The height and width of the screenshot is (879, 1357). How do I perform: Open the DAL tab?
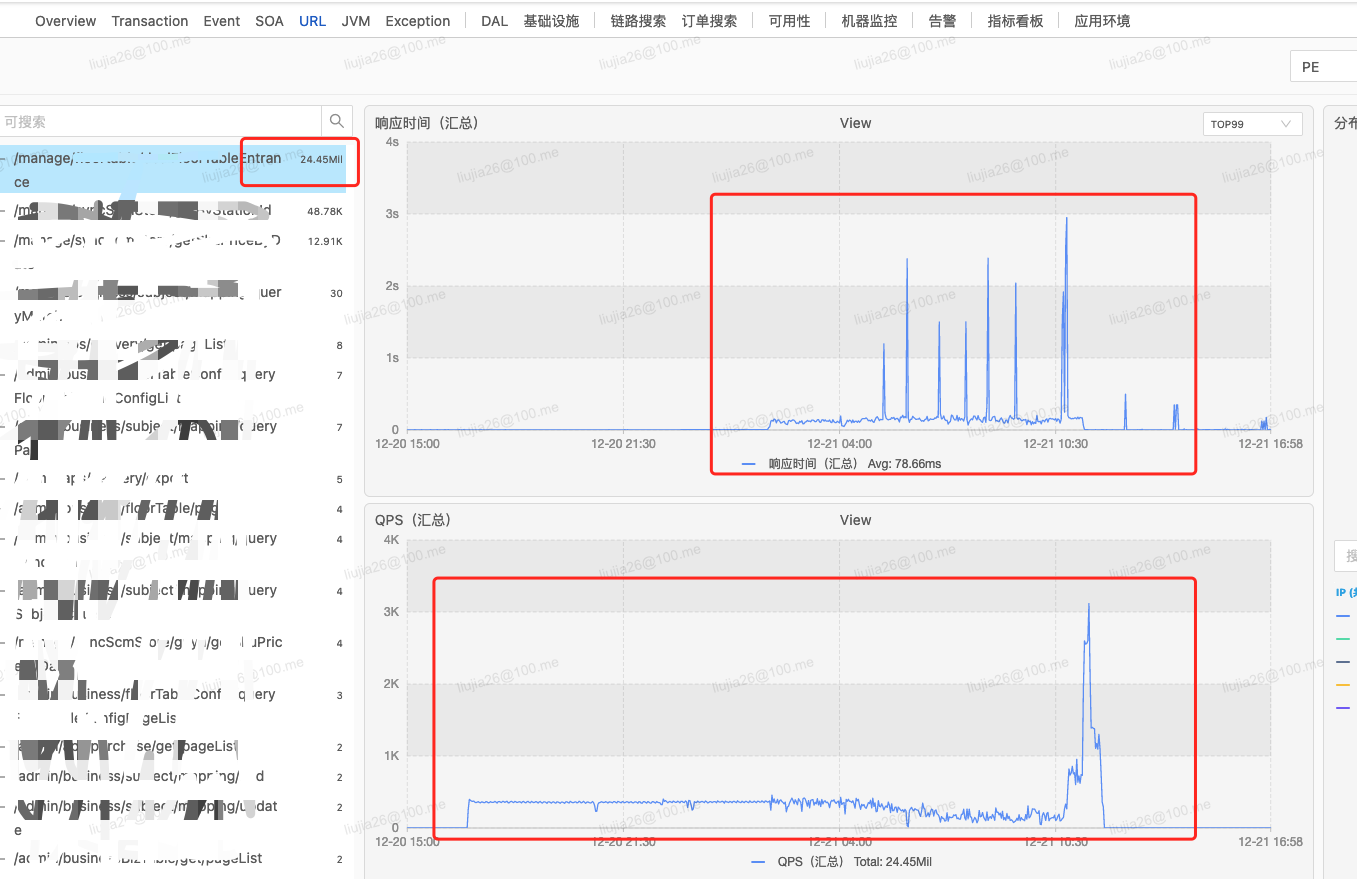tap(494, 21)
